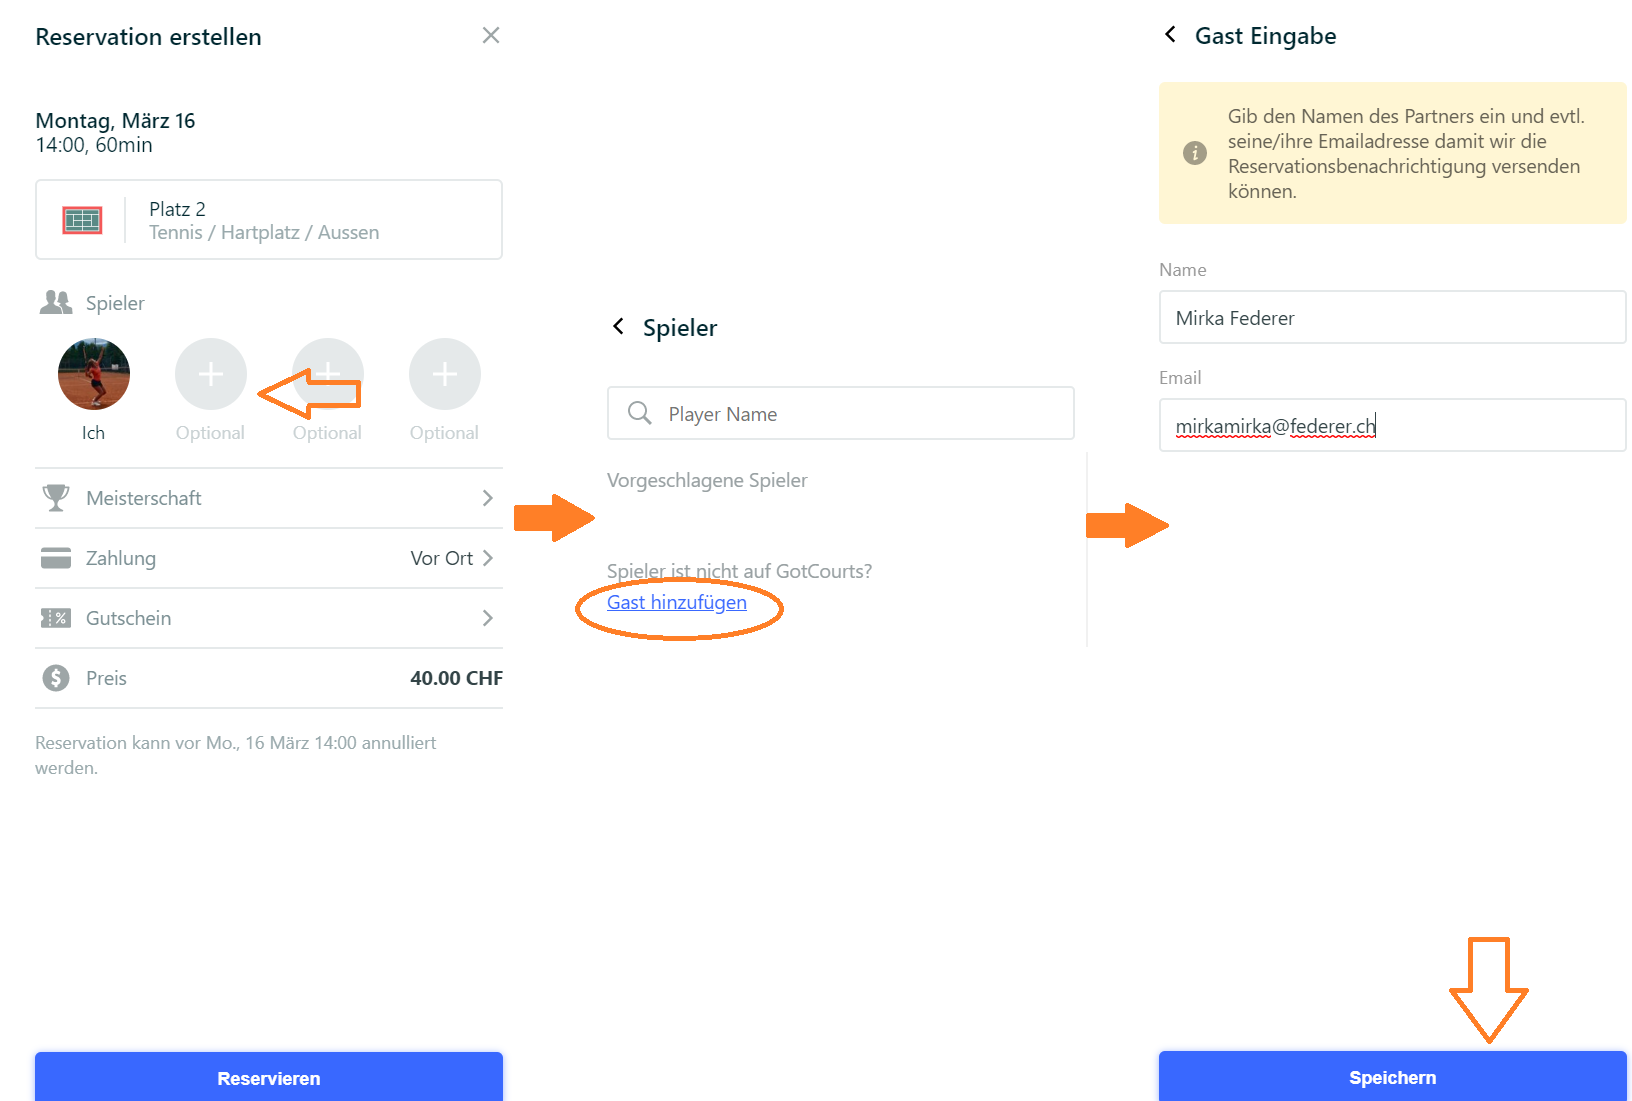The width and height of the screenshot is (1632, 1101).
Task: Go back from Gast Eingabe panel
Action: [1170, 35]
